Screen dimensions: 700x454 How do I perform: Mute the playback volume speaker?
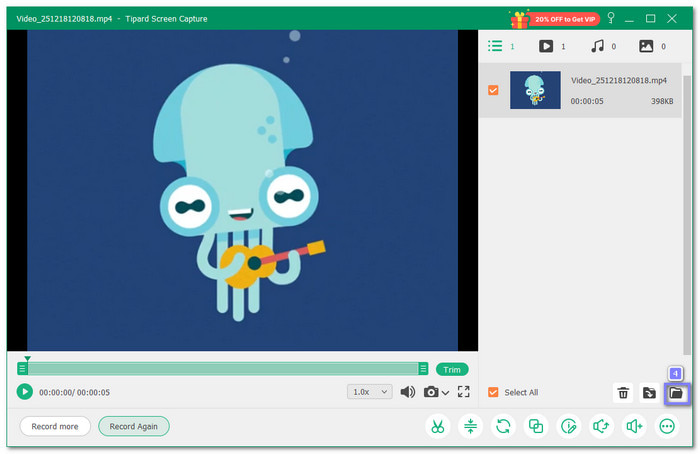tap(408, 392)
